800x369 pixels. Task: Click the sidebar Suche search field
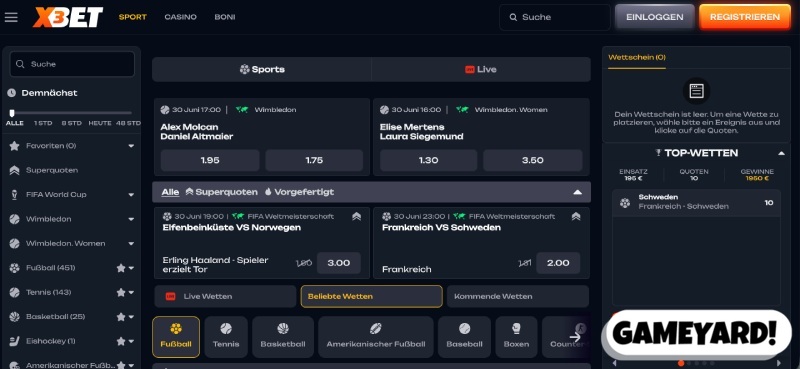click(x=72, y=64)
